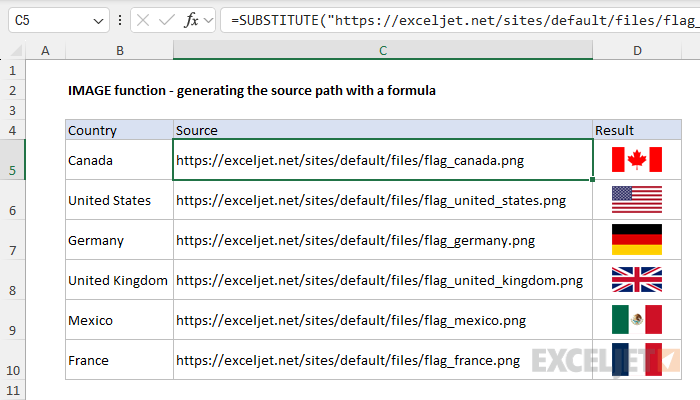Expand the formula bar dropdown chevron
This screenshot has width=700, height=400.
point(208,20)
